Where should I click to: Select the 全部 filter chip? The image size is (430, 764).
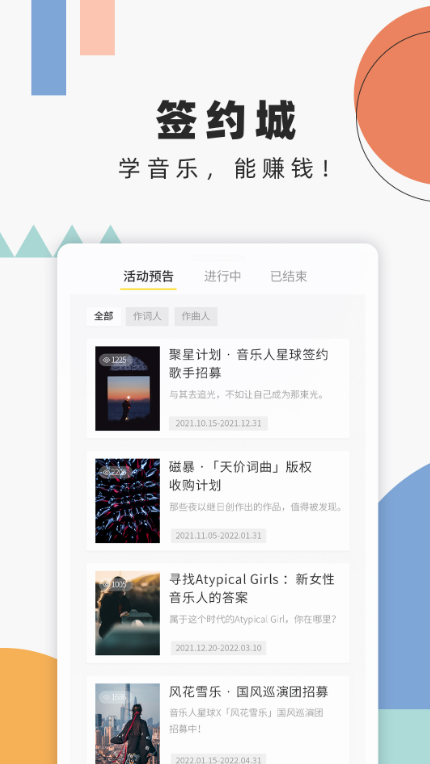pyautogui.click(x=103, y=316)
